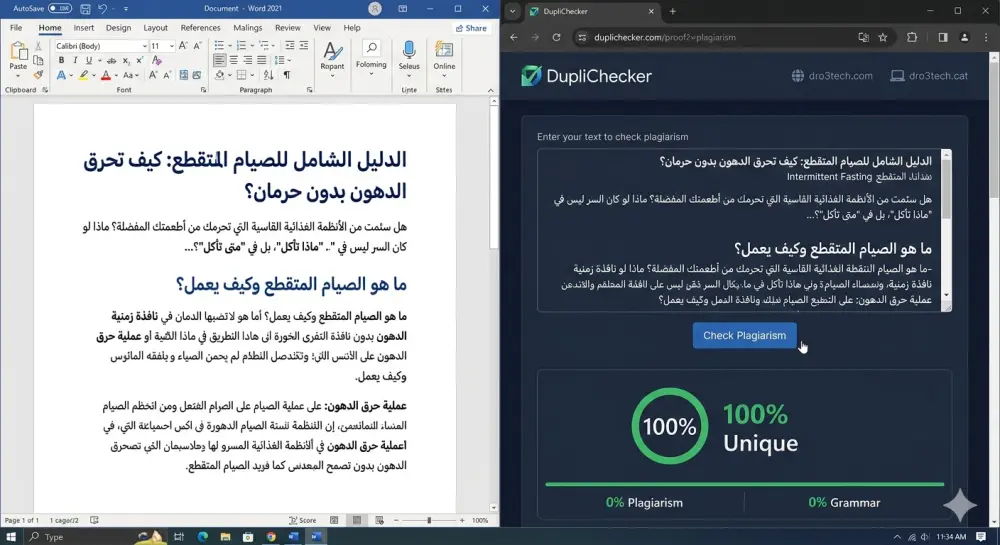Viewport: 1000px width, 545px height.
Task: Click the Bullets list icon
Action: [219, 46]
